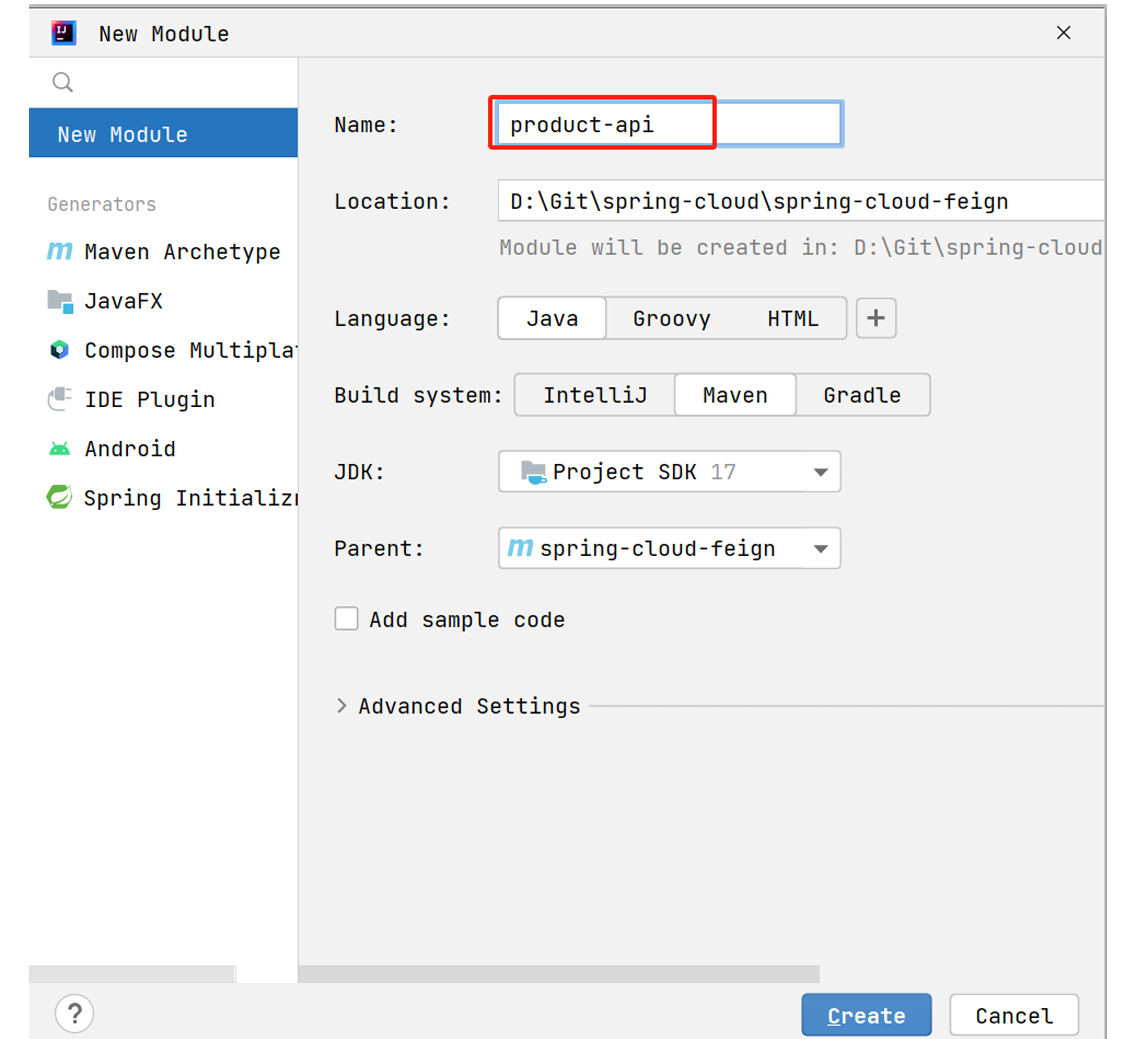Select Spring Initializr generator entry

tap(164, 498)
